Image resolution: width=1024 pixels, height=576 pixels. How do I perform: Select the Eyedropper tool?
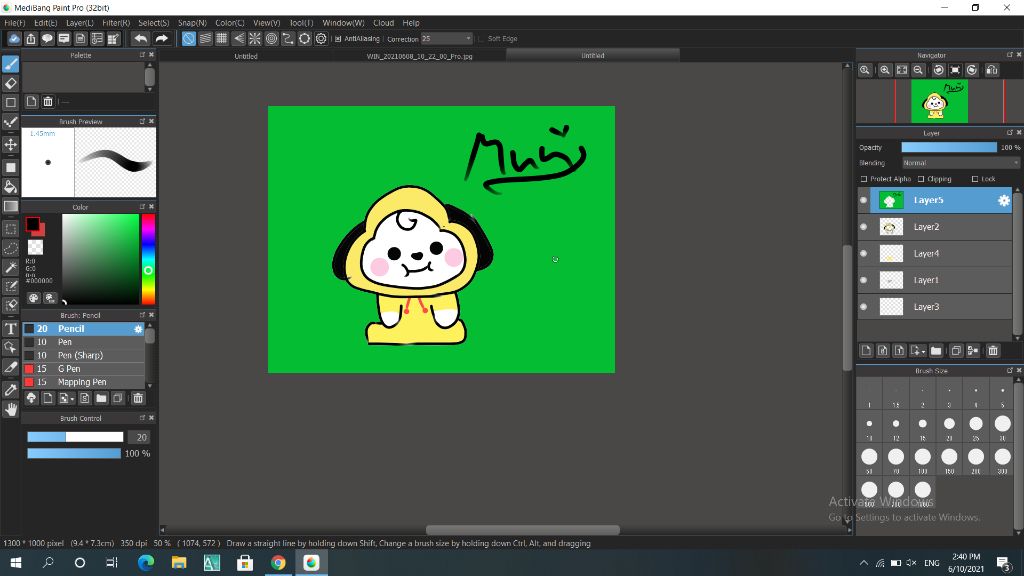[10, 390]
